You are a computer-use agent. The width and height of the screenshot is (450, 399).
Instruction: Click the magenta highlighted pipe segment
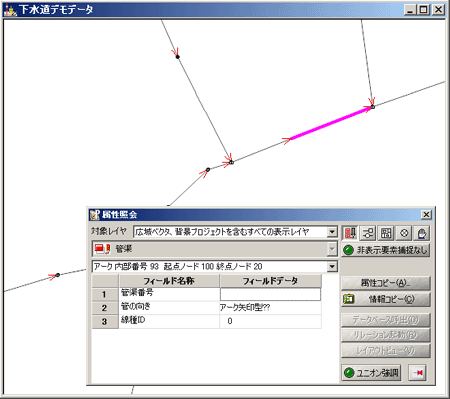330,123
